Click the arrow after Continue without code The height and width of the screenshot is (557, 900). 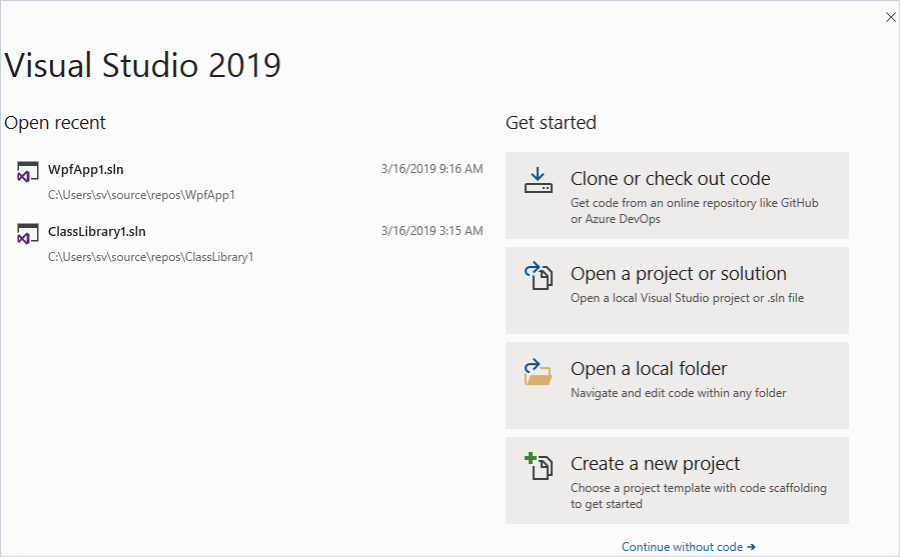[751, 547]
